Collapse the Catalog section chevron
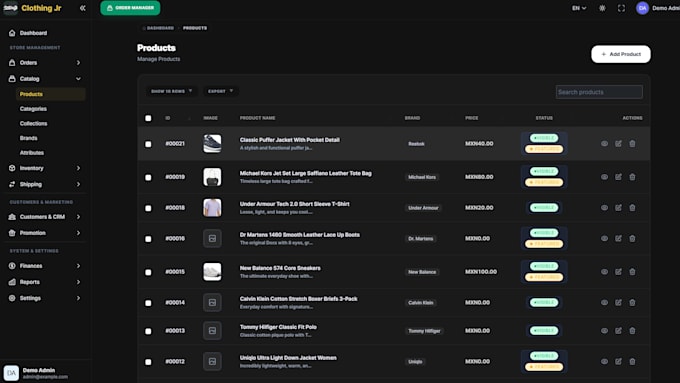Screen dimensions: 680x383 click(x=78, y=79)
